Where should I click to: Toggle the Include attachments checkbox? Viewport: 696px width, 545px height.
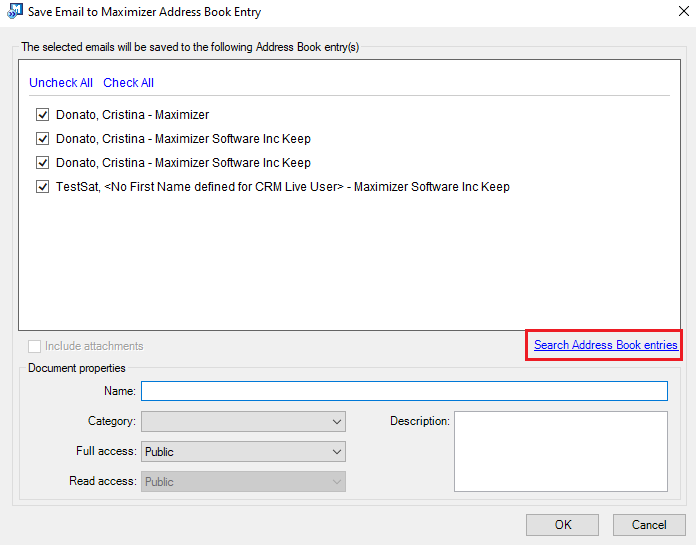(34, 346)
